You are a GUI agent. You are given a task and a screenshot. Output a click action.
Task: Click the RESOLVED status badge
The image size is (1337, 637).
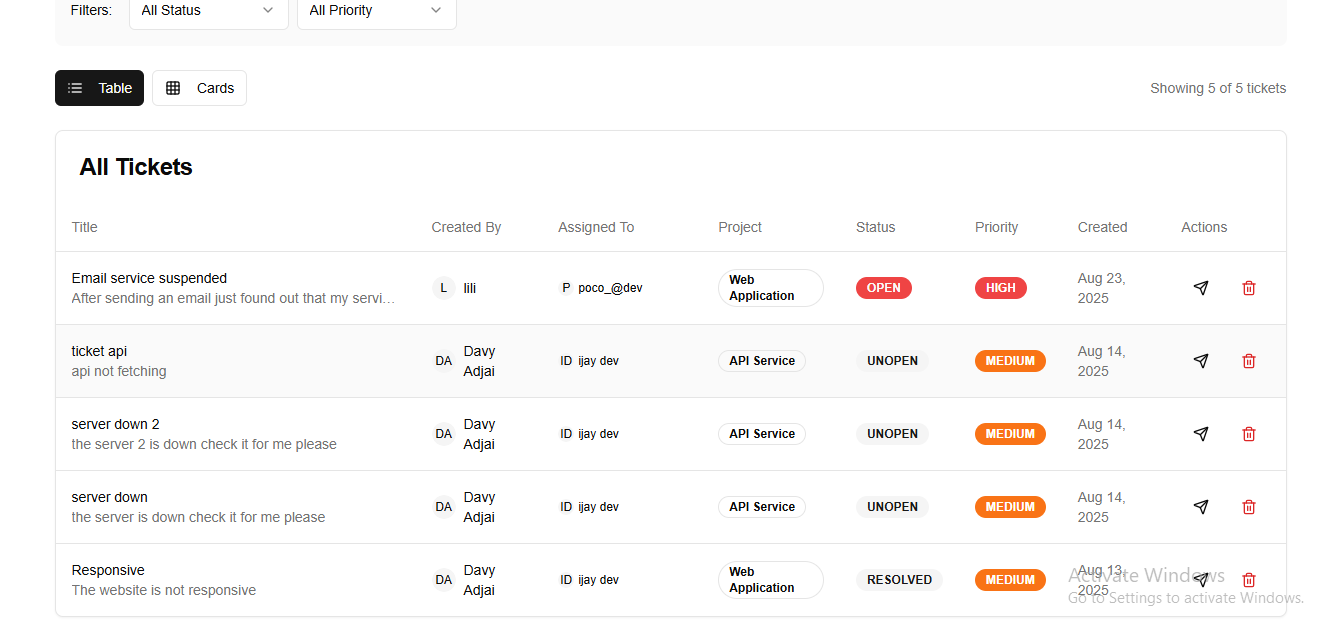tap(899, 579)
